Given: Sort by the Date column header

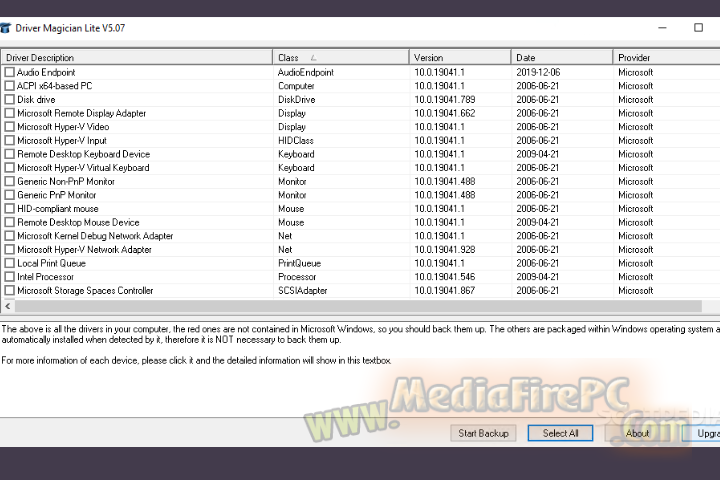Looking at the screenshot, I should (562, 57).
